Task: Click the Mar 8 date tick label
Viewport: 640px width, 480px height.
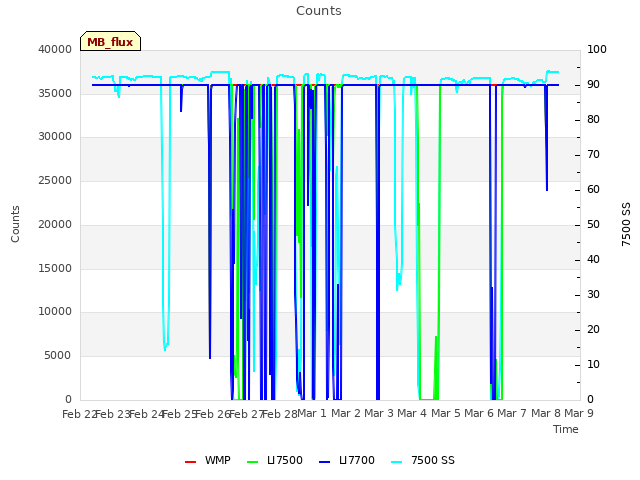Action: 546,414
